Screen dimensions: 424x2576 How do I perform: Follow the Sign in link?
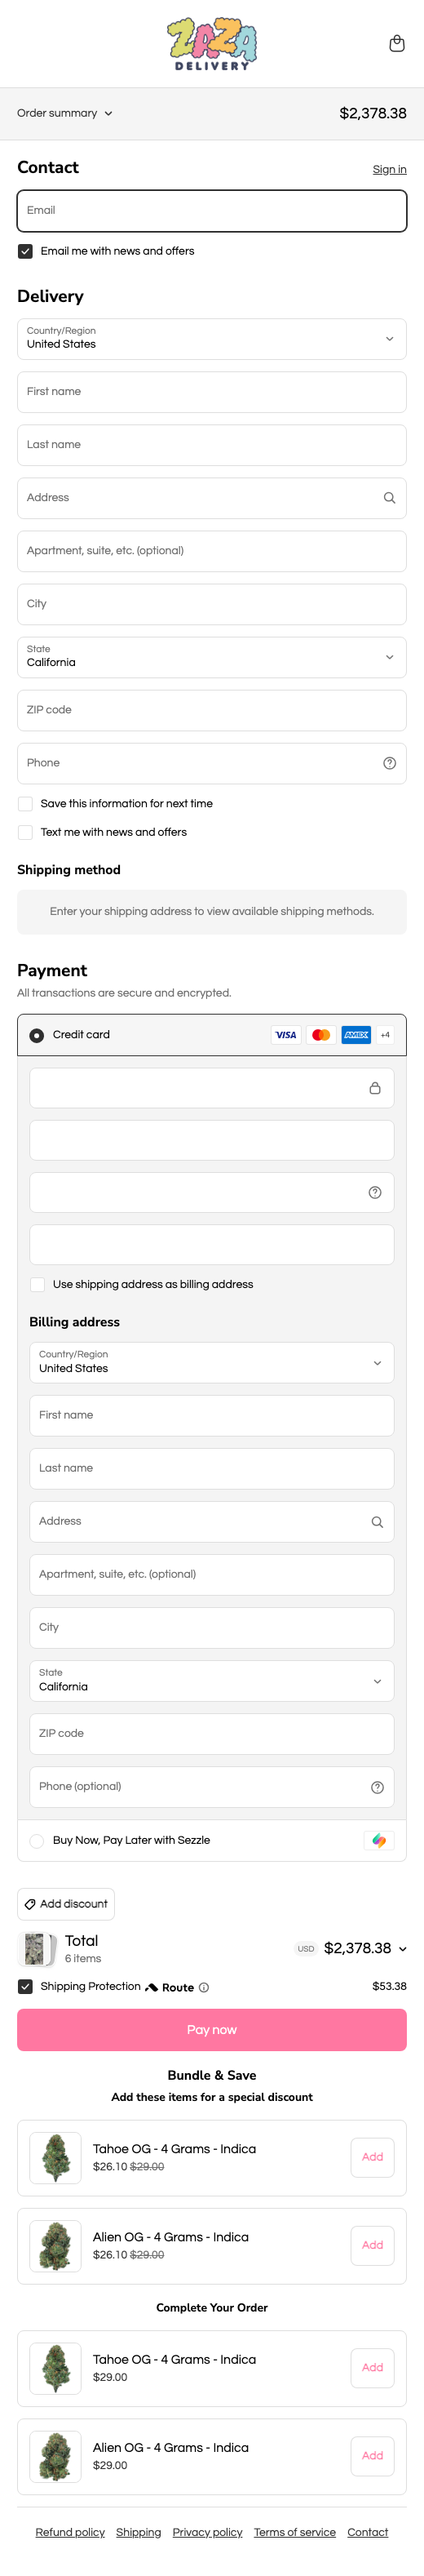[389, 169]
